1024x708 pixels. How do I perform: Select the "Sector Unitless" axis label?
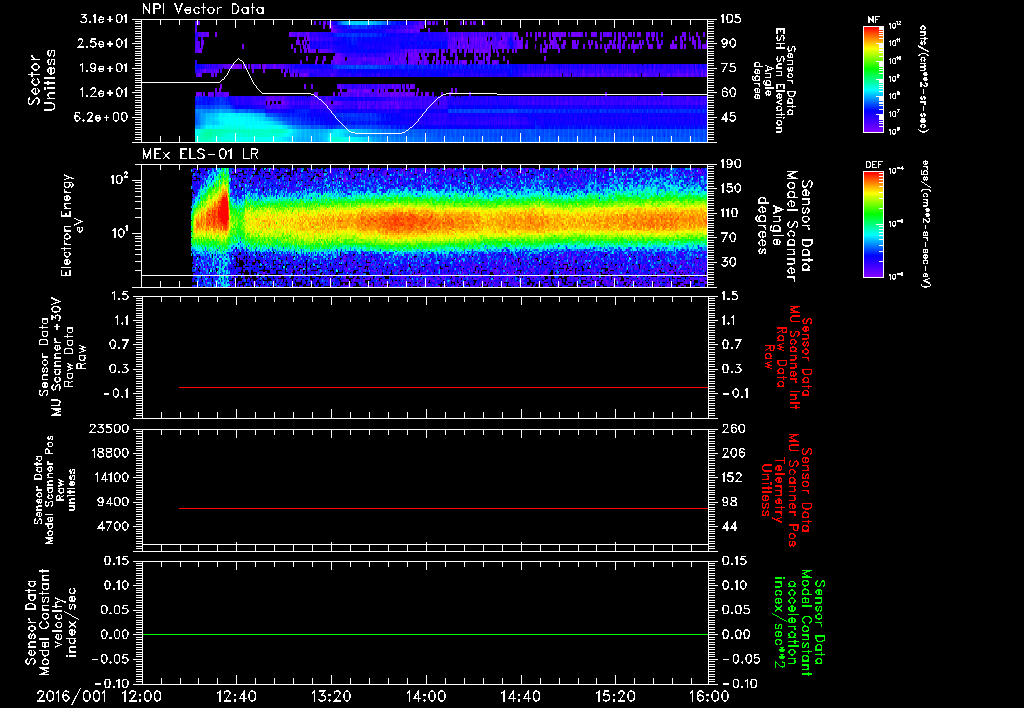42,80
